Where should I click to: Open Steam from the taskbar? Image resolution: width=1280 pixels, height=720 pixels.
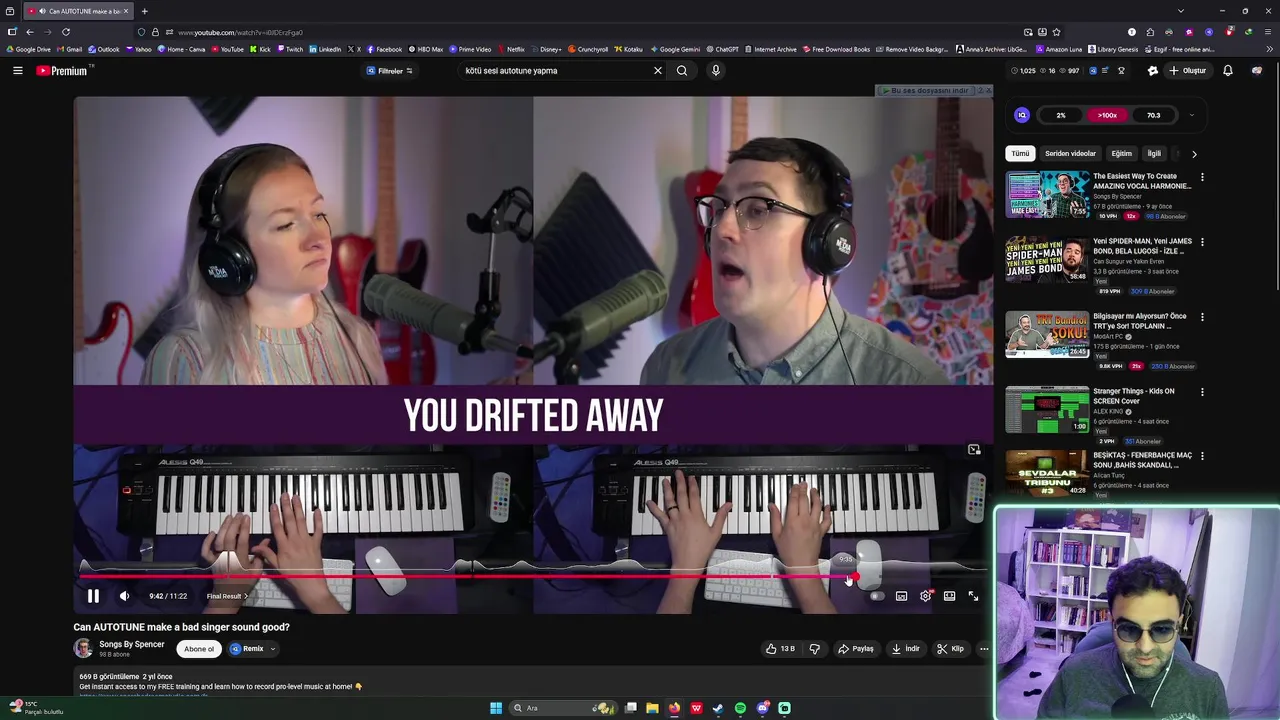pos(718,708)
